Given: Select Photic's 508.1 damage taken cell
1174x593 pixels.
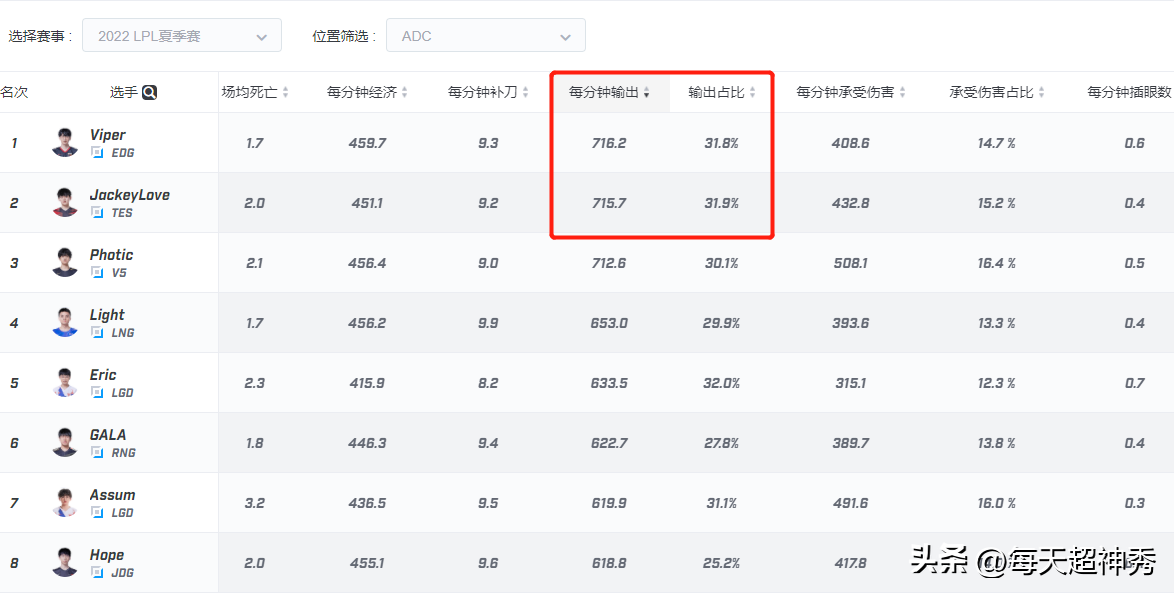Looking at the screenshot, I should pyautogui.click(x=851, y=263).
